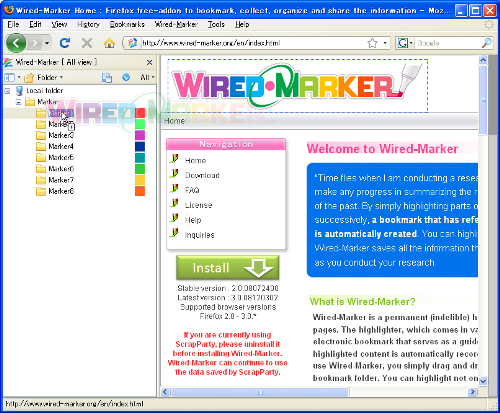Focus the Google search box
The width and height of the screenshot is (500, 413).
point(448,43)
